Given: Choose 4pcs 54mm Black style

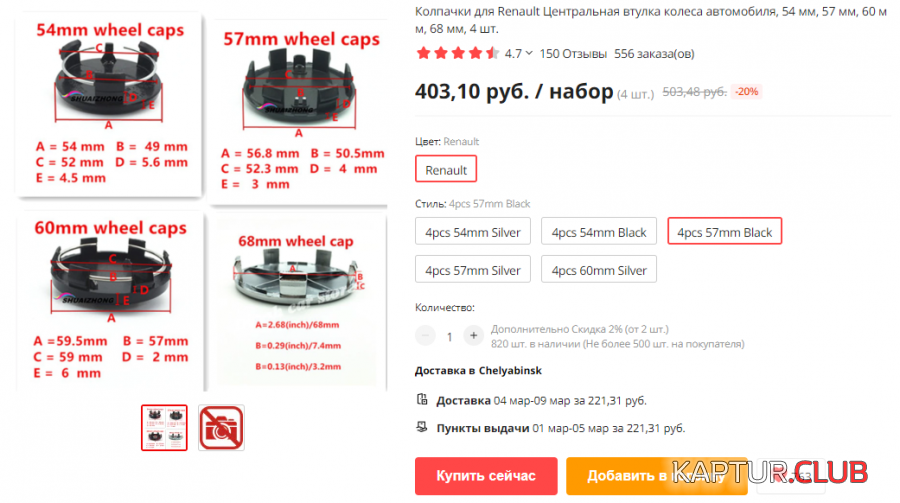Looking at the screenshot, I should [x=599, y=231].
